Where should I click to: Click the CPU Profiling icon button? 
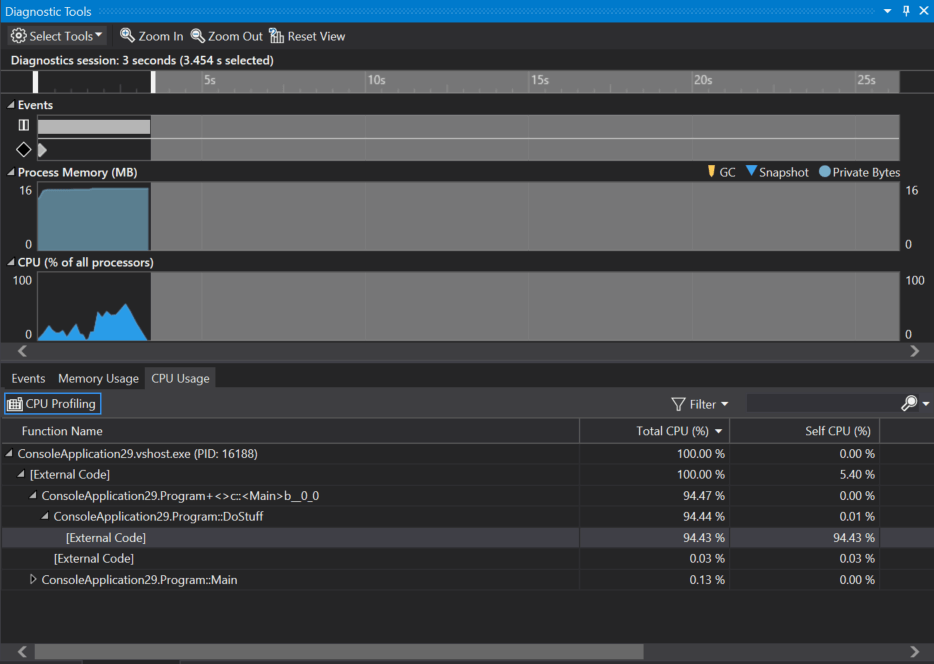15,403
